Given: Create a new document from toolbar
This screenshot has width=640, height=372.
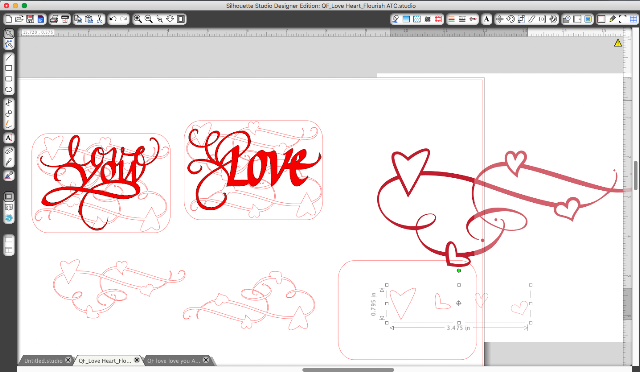Looking at the screenshot, I should [8, 19].
